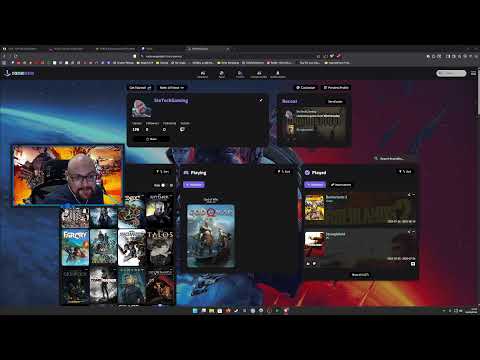Click the edit icon on the Borderlands entry
The width and height of the screenshot is (480, 360).
(409, 195)
